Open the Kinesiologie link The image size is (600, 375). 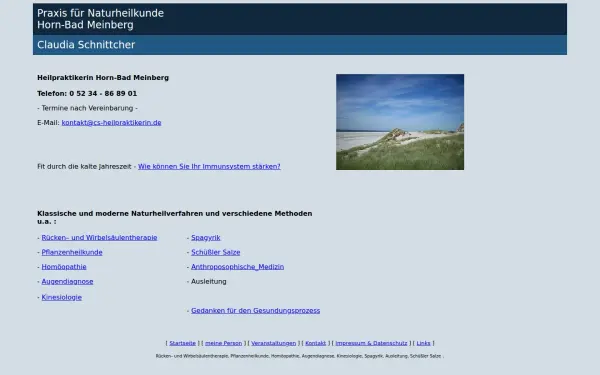coord(62,297)
